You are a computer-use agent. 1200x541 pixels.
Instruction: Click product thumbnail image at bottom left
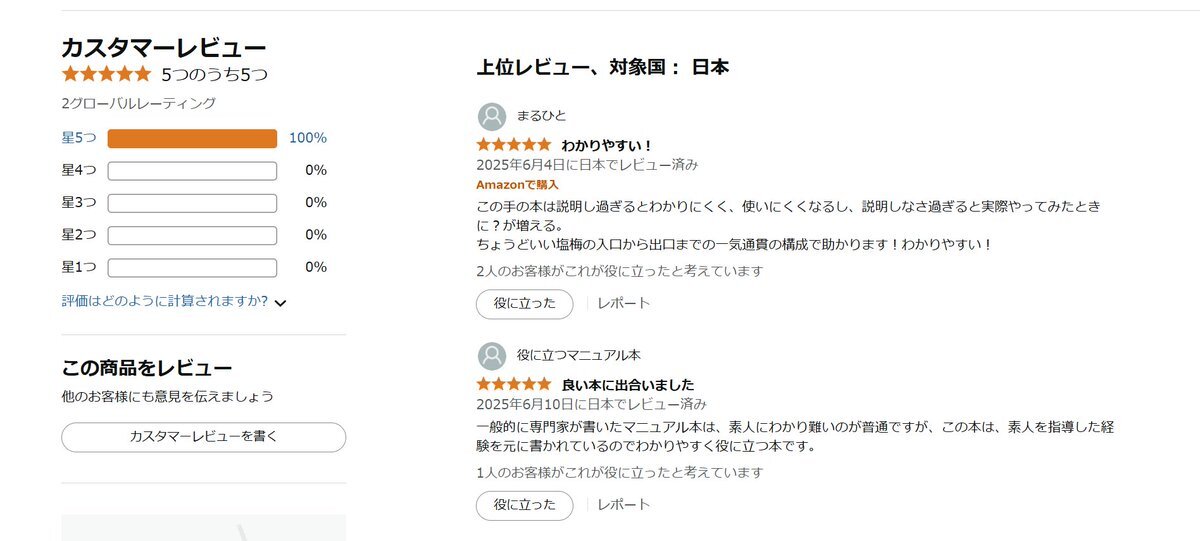point(204,527)
